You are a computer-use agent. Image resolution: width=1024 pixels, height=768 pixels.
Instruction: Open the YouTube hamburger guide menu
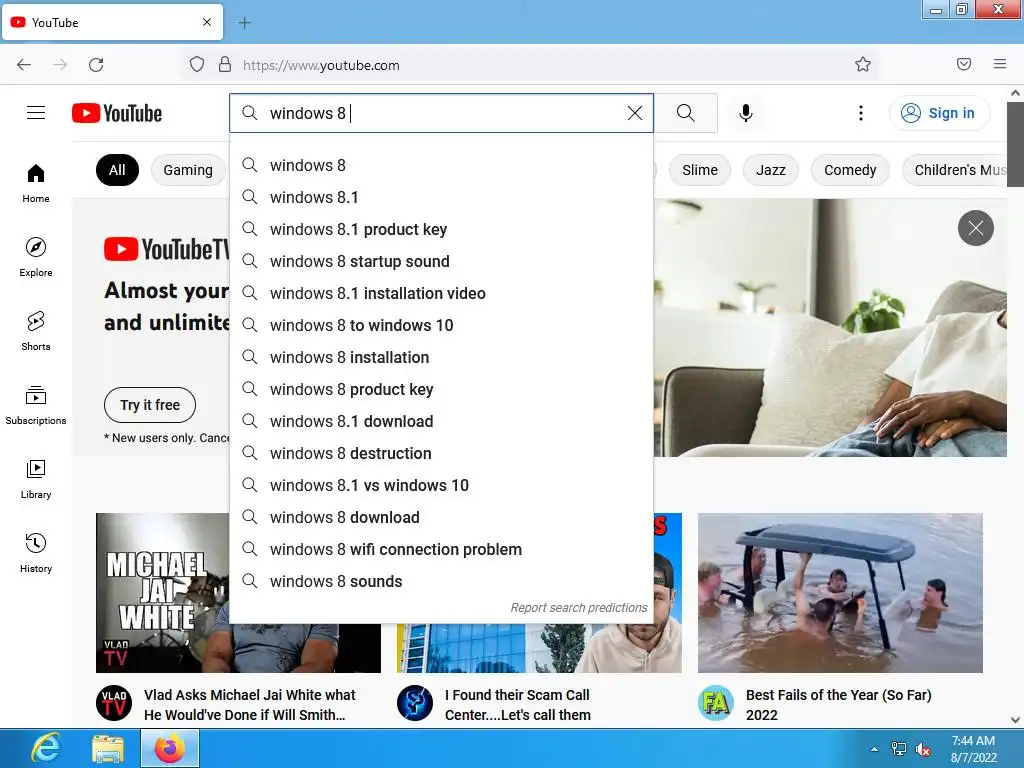click(36, 113)
